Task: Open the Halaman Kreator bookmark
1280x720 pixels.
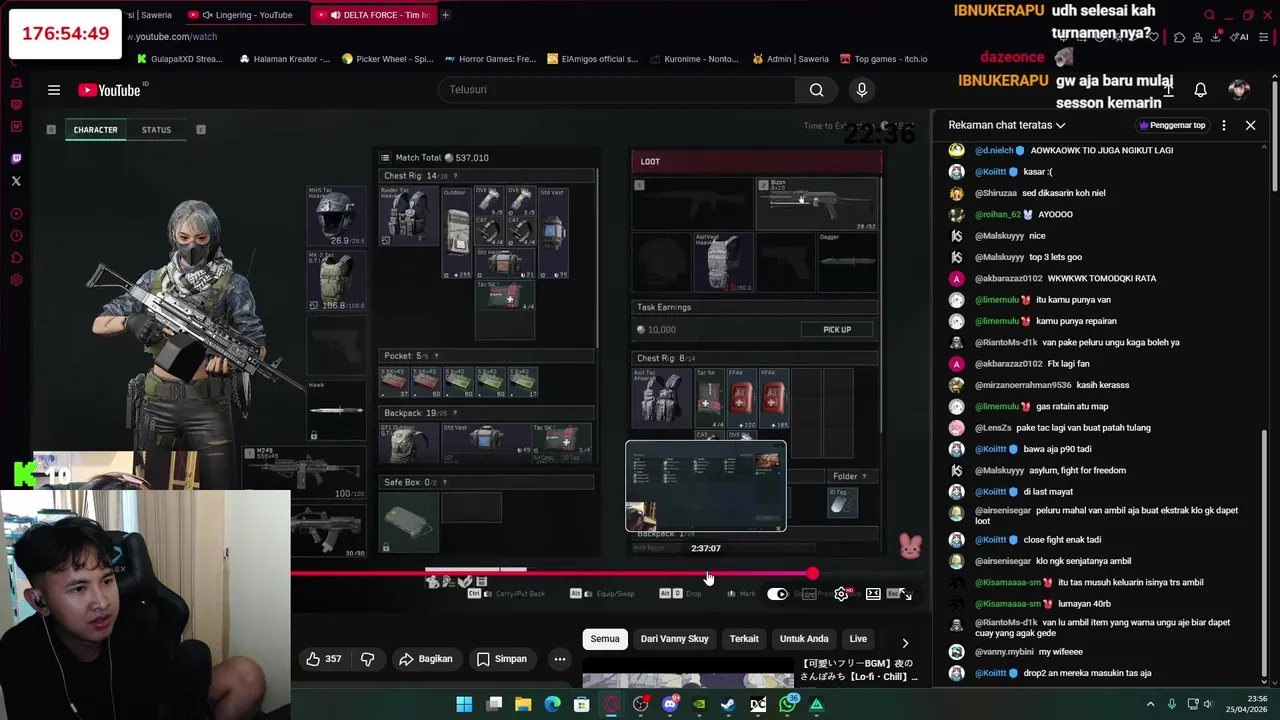Action: click(x=285, y=59)
